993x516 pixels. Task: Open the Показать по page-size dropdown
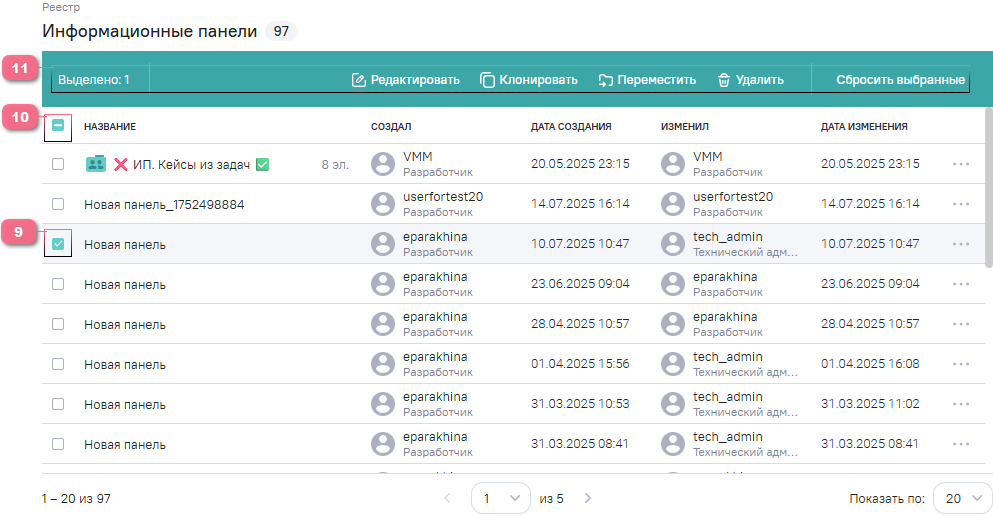962,498
